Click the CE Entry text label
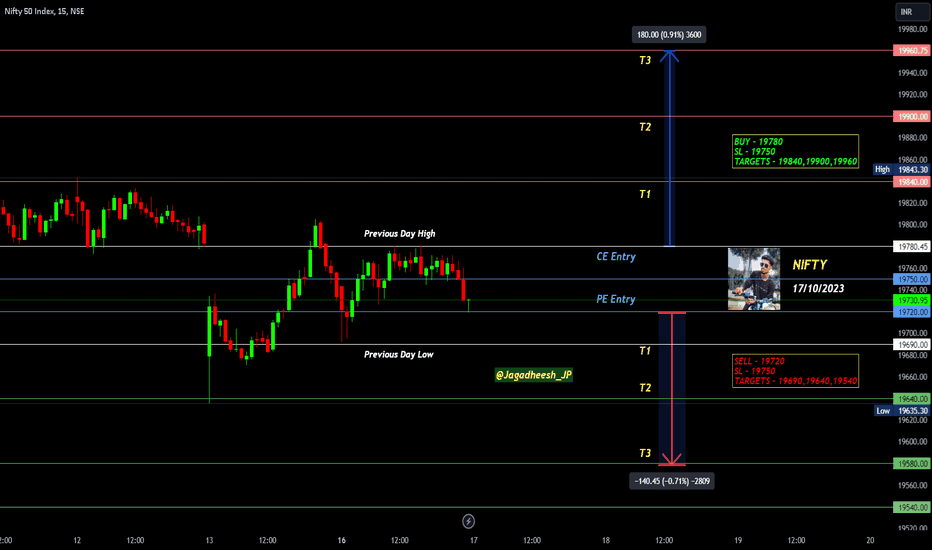The height and width of the screenshot is (550, 932). coord(616,257)
